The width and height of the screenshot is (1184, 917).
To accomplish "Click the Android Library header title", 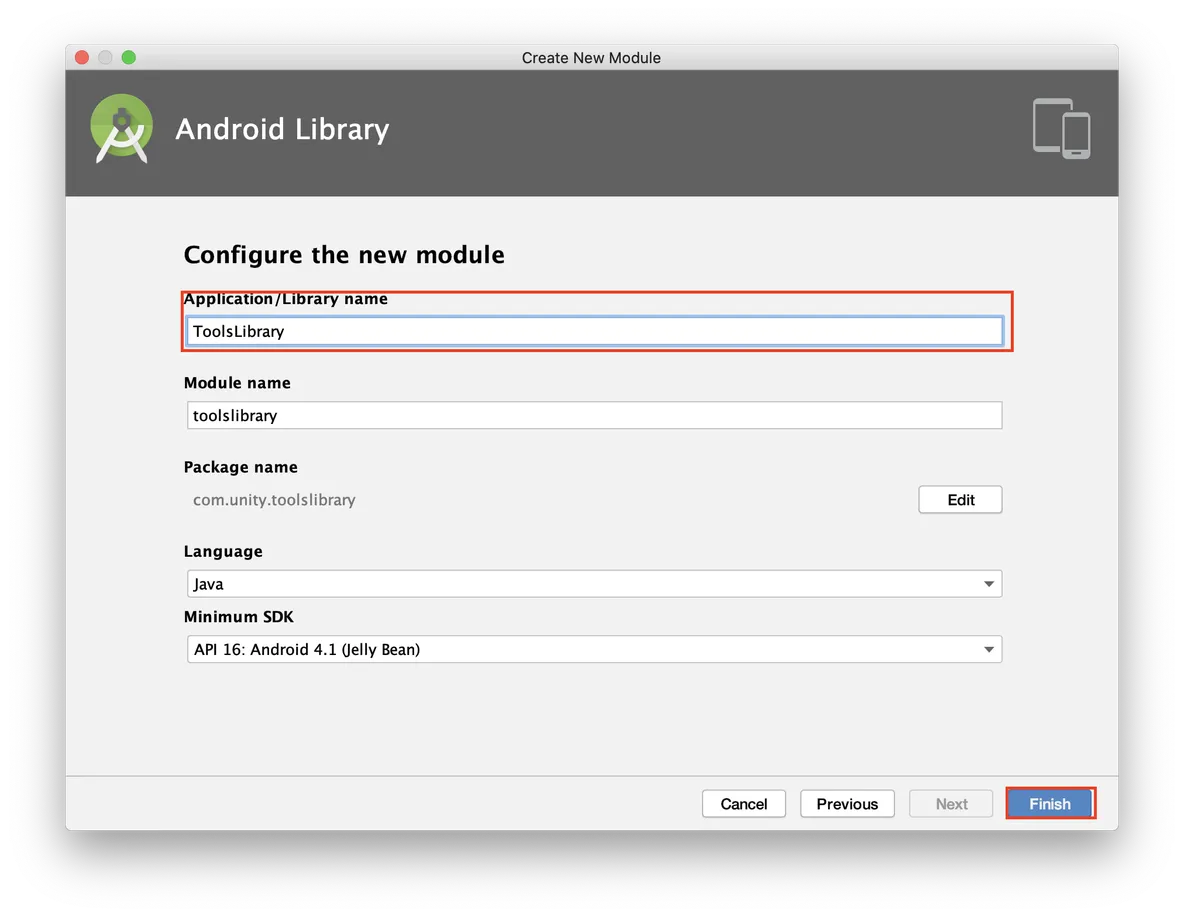I will [x=282, y=129].
